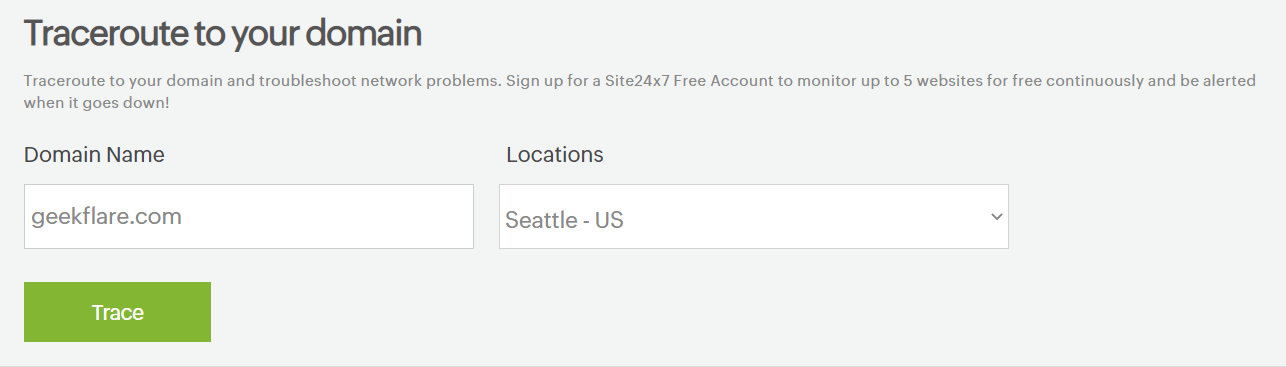Click the small down arrow in the Locations box

996,216
